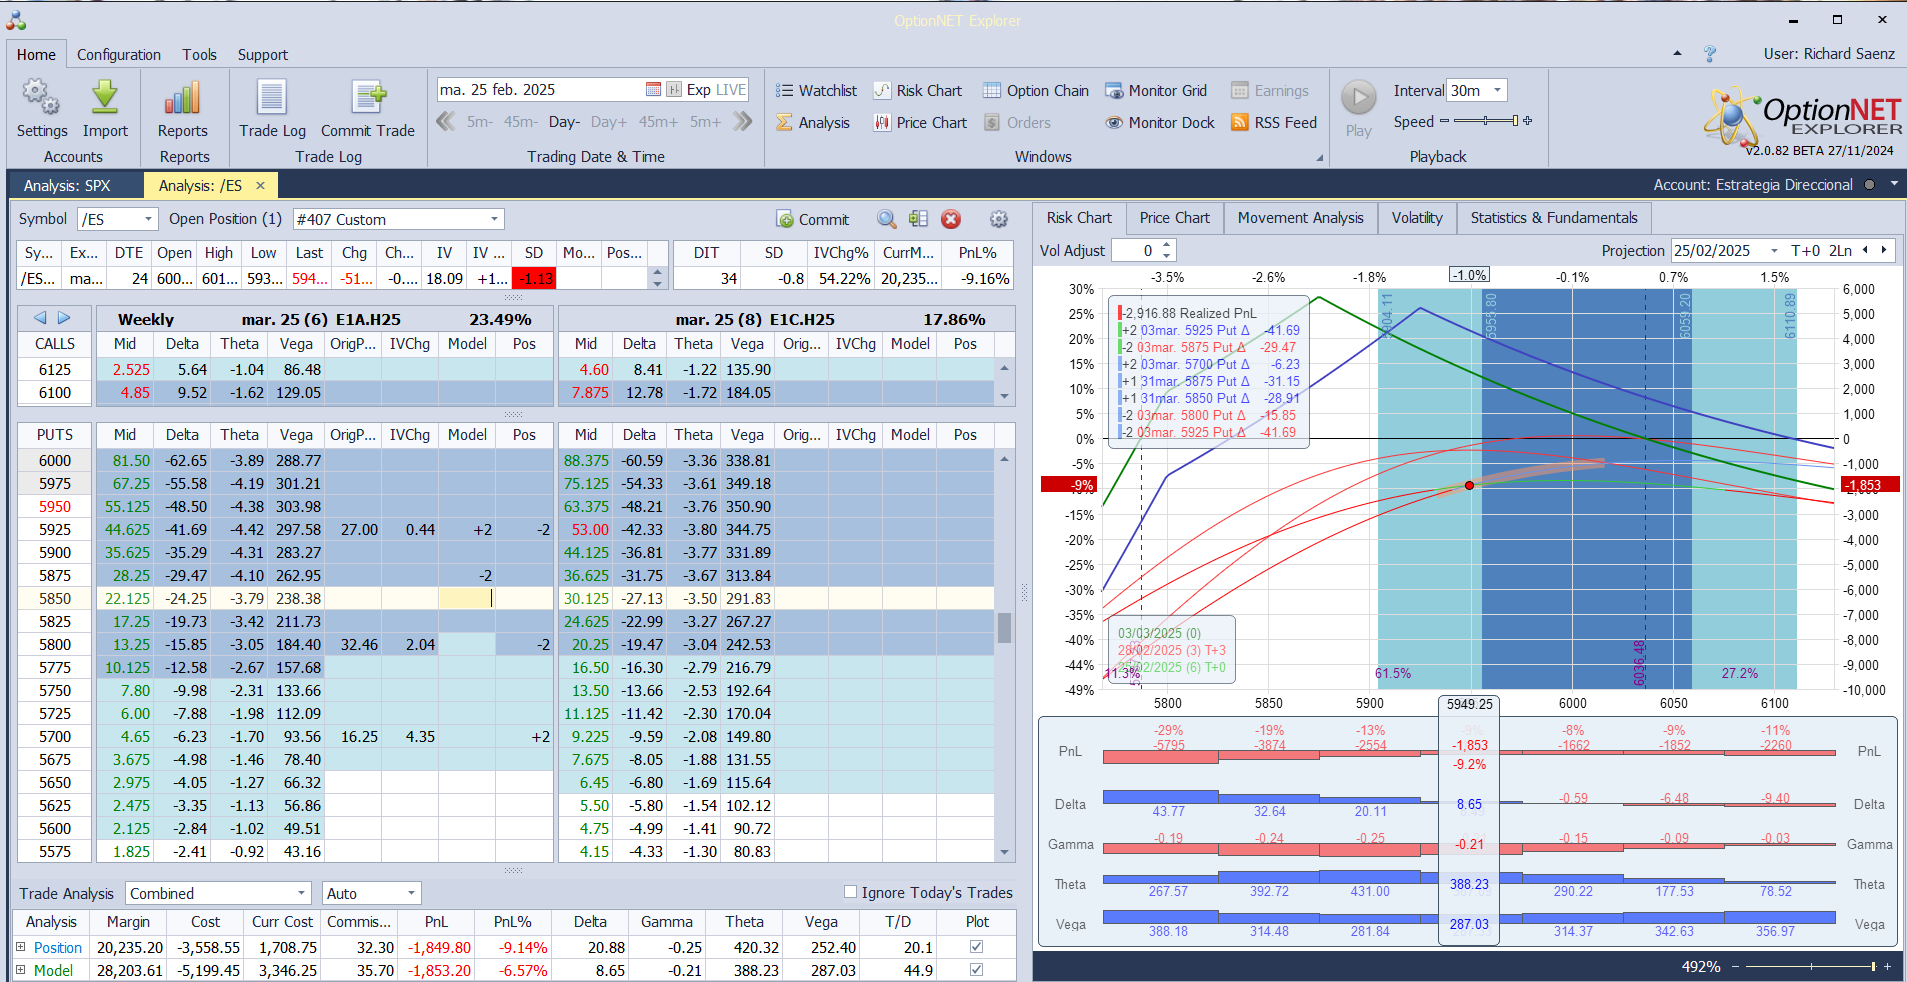This screenshot has width=1907, height=982.
Task: Switch to the Price Chart tab in chart panel
Action: (x=1174, y=218)
